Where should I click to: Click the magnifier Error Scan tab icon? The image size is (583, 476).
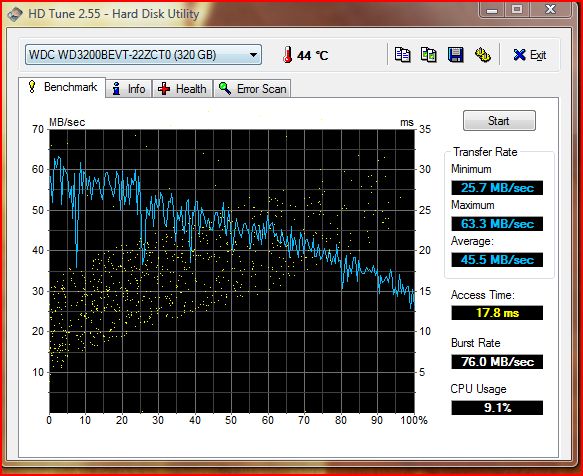[225, 89]
